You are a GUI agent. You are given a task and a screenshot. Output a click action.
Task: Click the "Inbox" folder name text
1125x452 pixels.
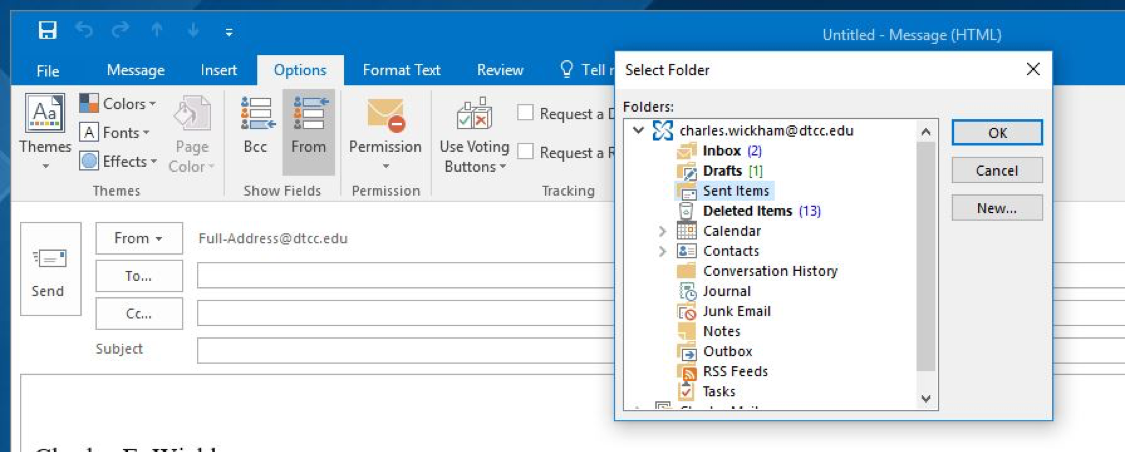coord(722,151)
